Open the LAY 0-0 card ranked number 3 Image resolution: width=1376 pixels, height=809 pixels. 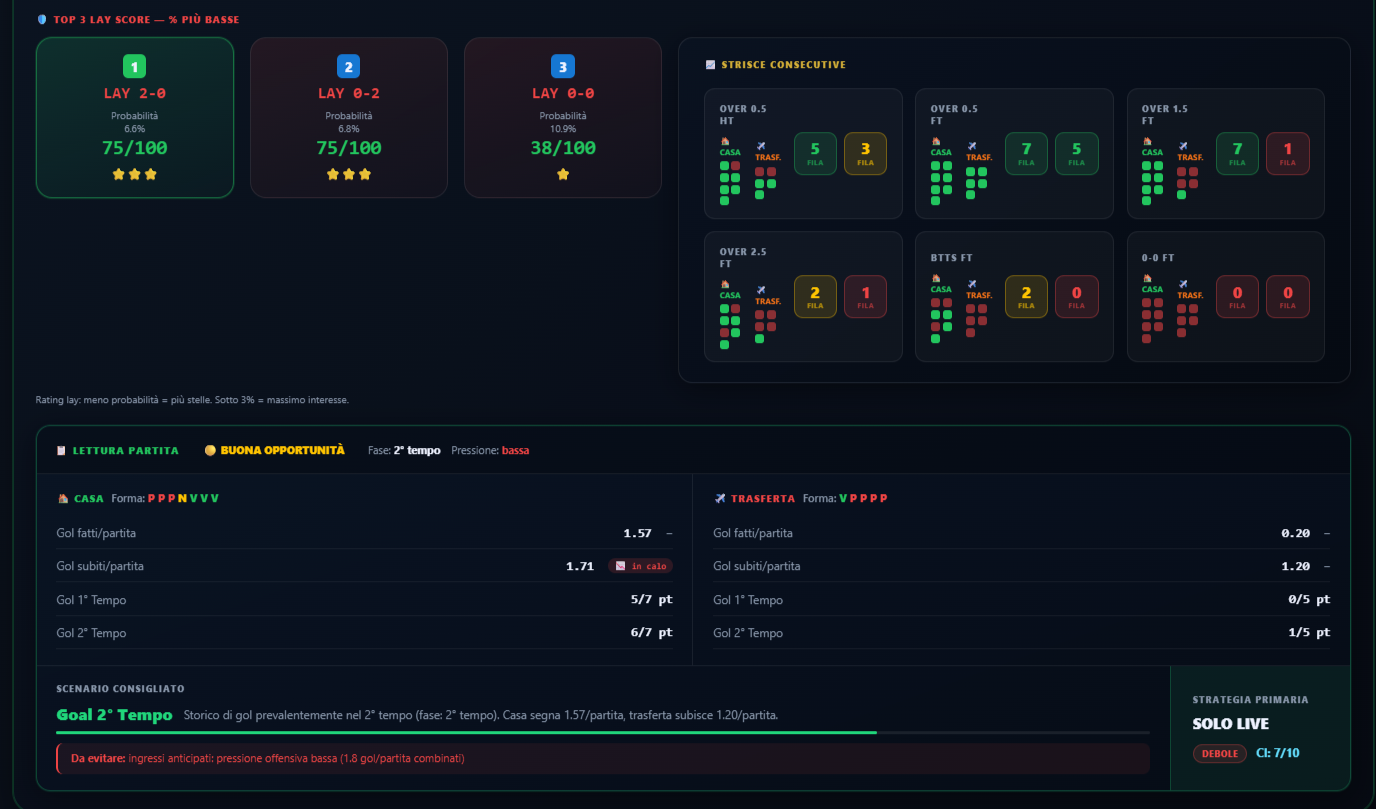click(563, 118)
